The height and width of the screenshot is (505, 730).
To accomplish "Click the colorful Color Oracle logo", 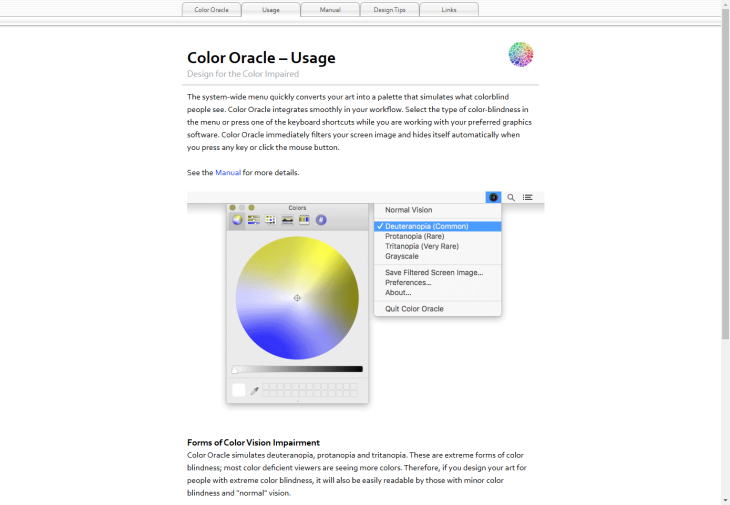I will point(521,54).
